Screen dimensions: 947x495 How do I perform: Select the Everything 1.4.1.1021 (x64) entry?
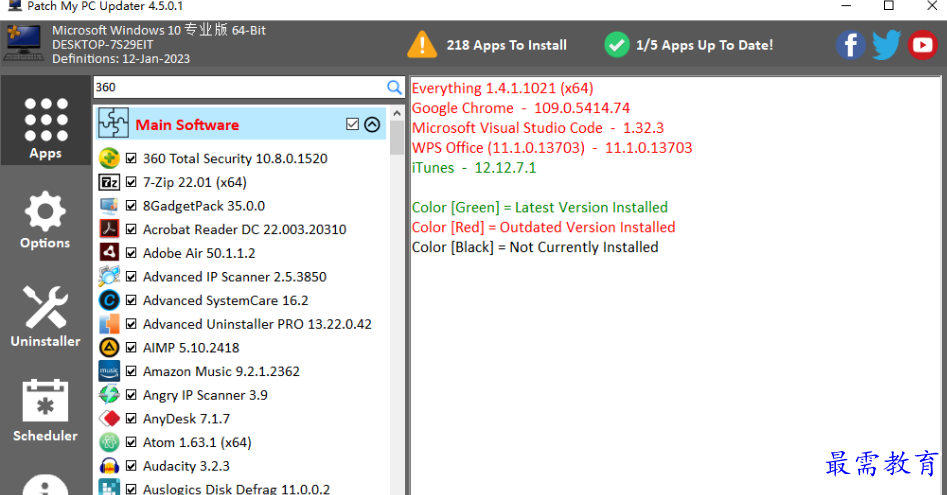502,88
